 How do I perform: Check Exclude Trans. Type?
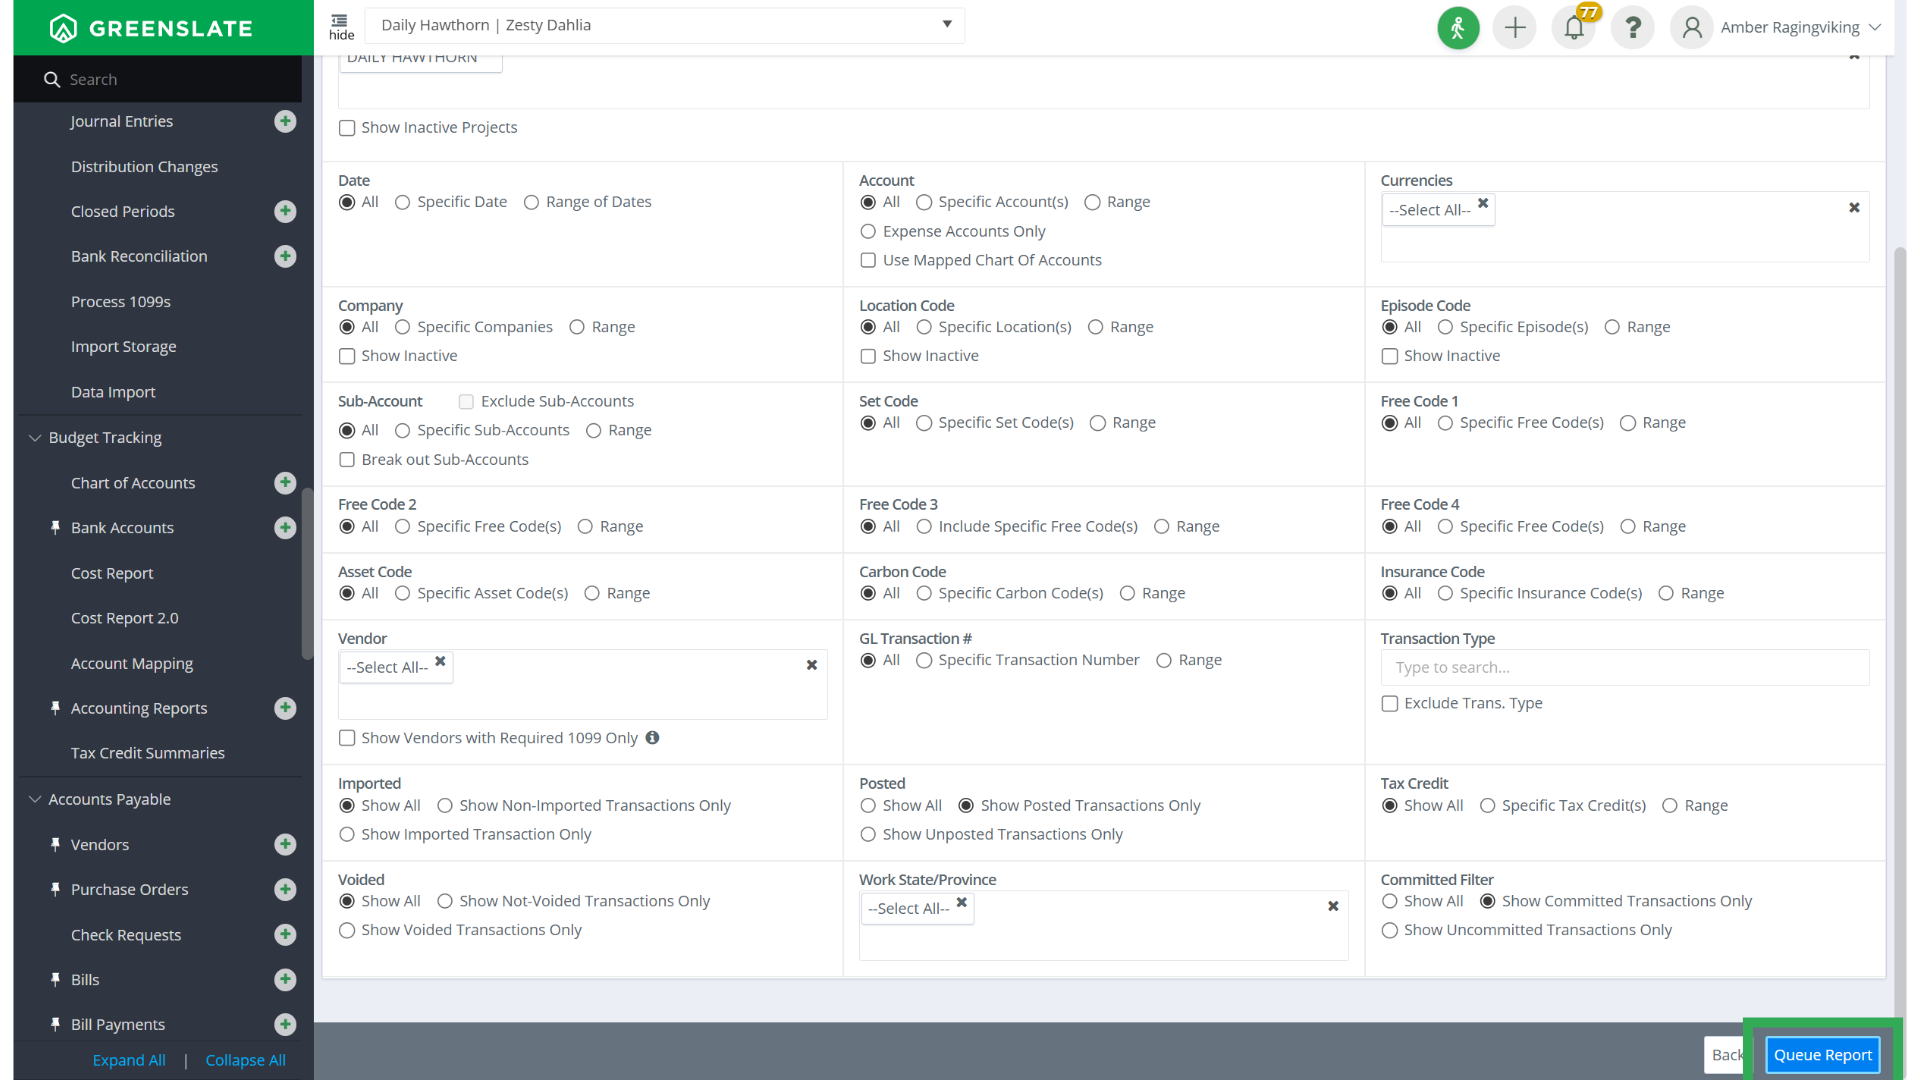coord(1390,704)
